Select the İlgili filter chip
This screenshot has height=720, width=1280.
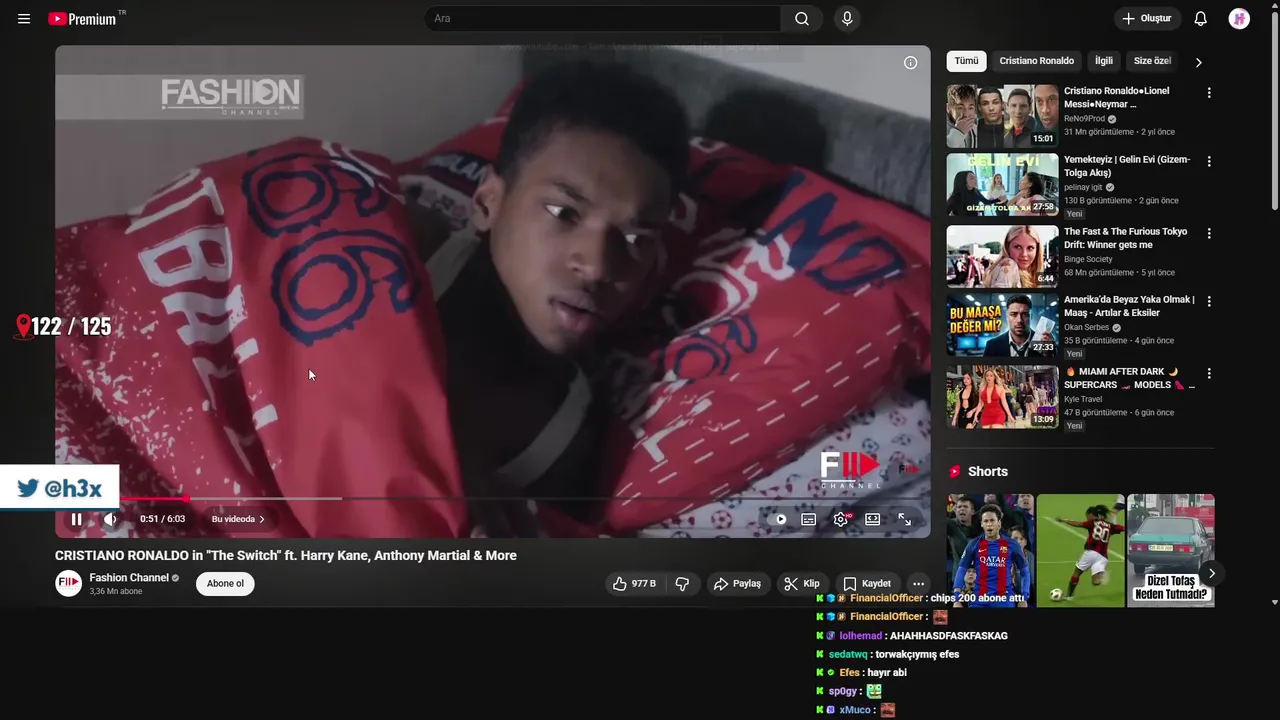tap(1104, 61)
